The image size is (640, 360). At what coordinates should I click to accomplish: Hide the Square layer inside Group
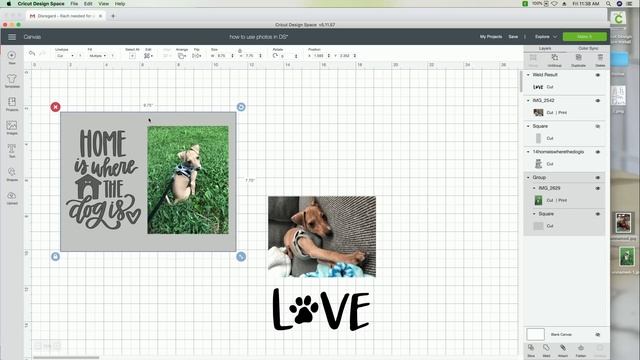pyautogui.click(x=598, y=214)
